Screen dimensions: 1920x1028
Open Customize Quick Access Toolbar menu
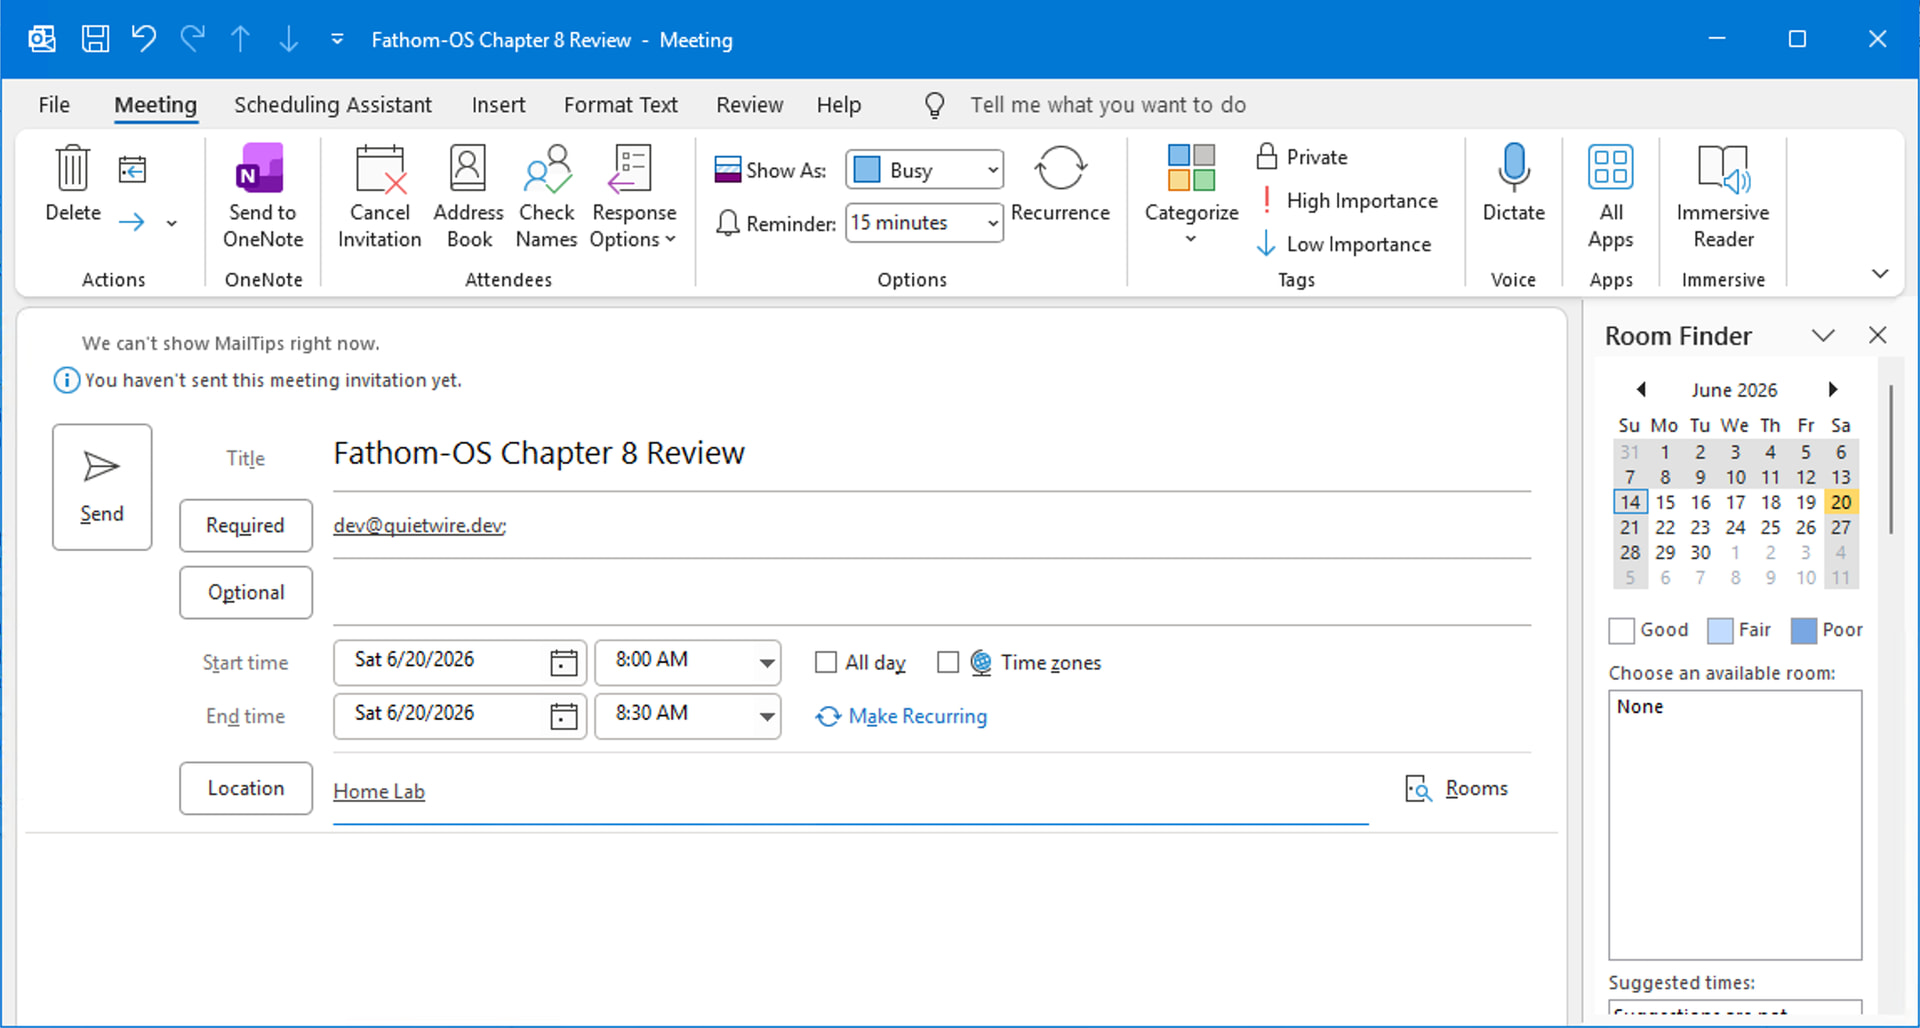337,39
